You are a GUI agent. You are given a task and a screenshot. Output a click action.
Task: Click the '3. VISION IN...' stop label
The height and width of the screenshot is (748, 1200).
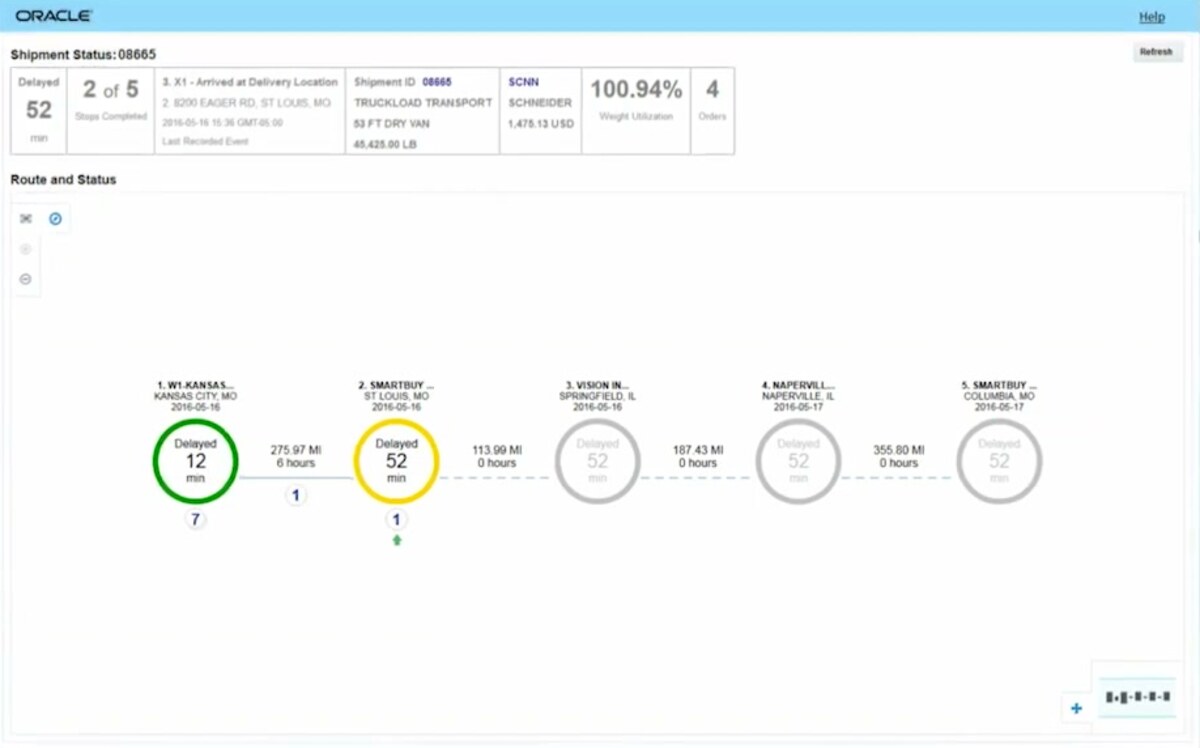598,385
